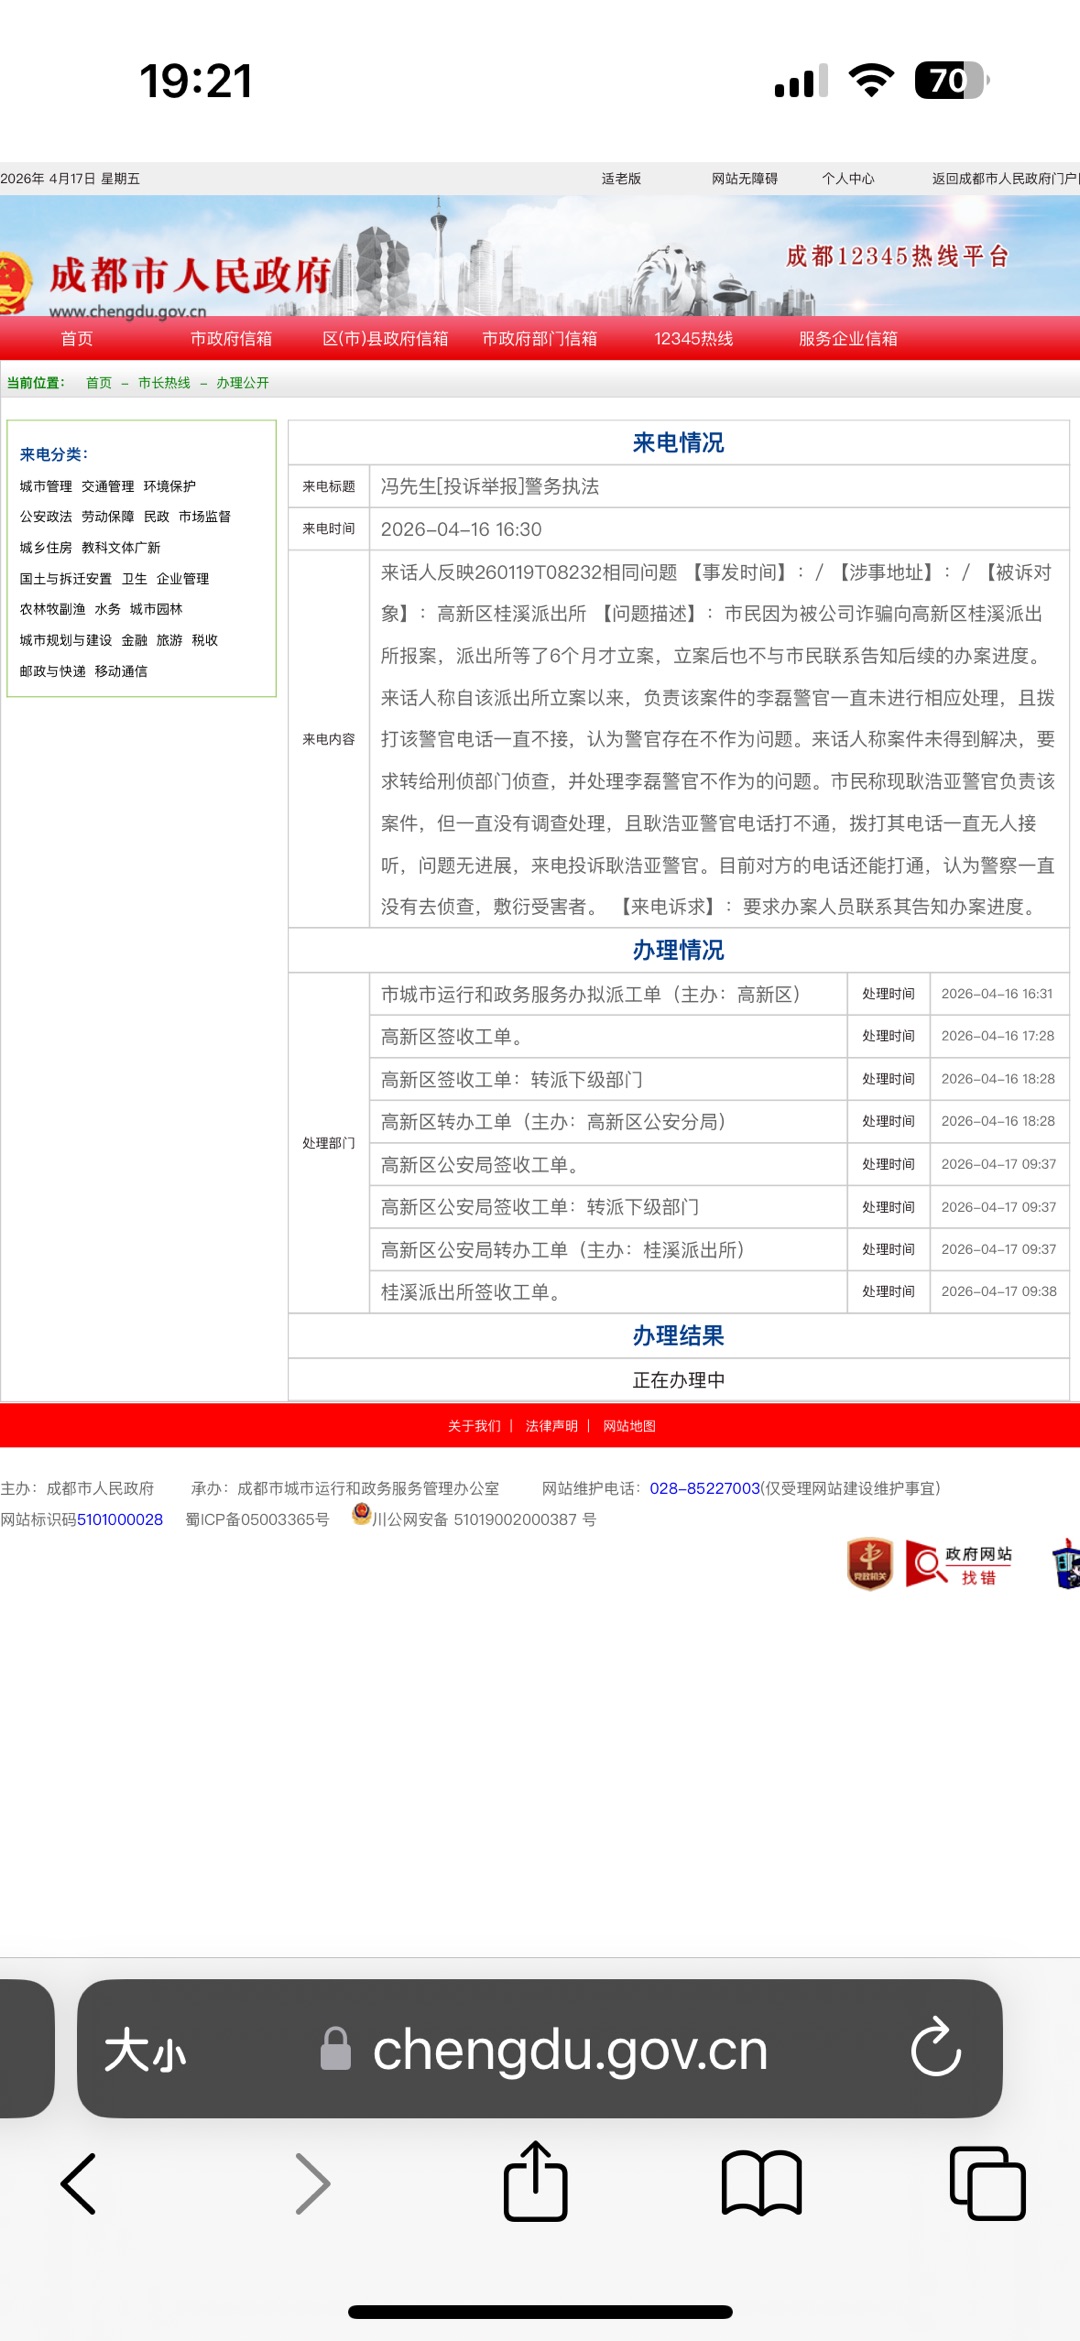Select 金融 category
Screen dimensions: 1080x2341
pos(135,641)
